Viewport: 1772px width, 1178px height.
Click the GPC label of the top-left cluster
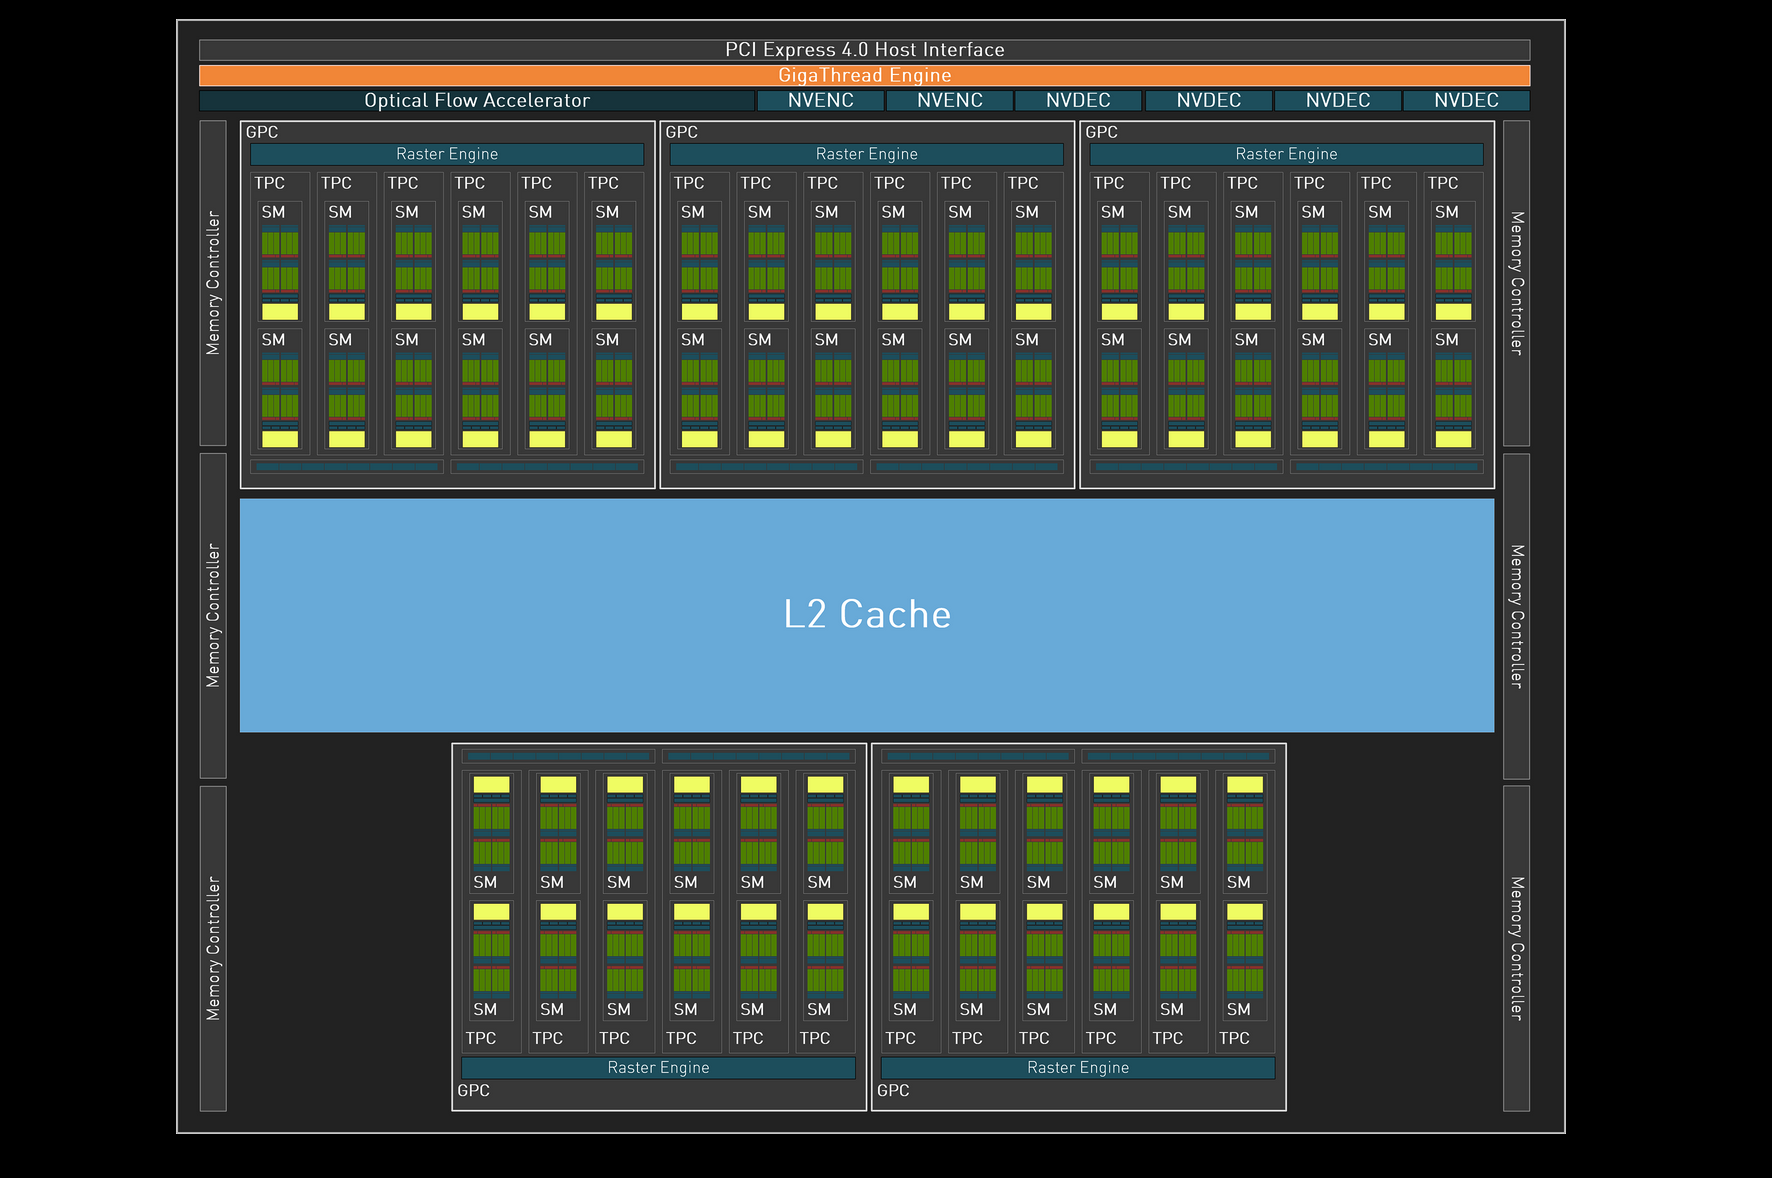[x=262, y=132]
